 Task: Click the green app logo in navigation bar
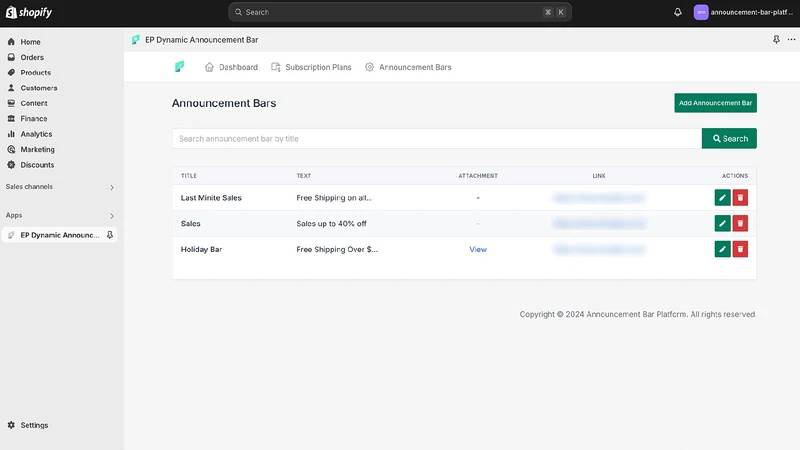click(x=179, y=67)
